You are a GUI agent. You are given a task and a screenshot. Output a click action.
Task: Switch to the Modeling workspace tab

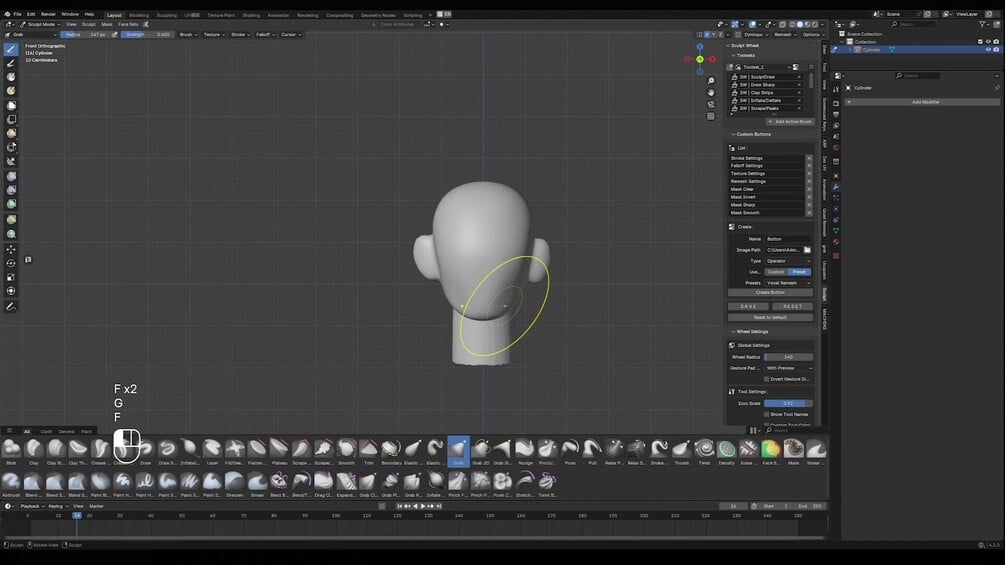(x=138, y=15)
